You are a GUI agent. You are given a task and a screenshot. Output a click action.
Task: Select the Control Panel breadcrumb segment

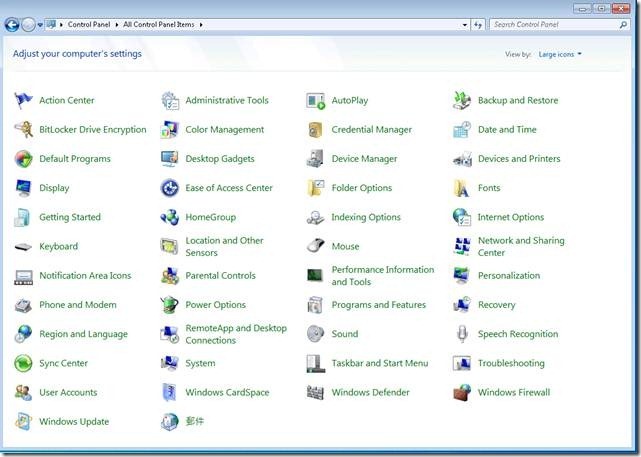click(x=89, y=25)
